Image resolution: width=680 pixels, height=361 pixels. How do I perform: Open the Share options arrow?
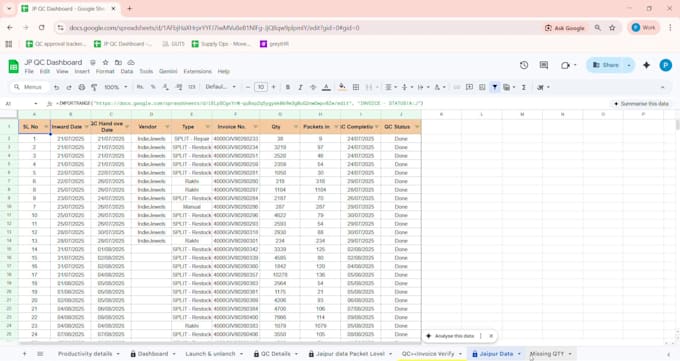click(629, 65)
